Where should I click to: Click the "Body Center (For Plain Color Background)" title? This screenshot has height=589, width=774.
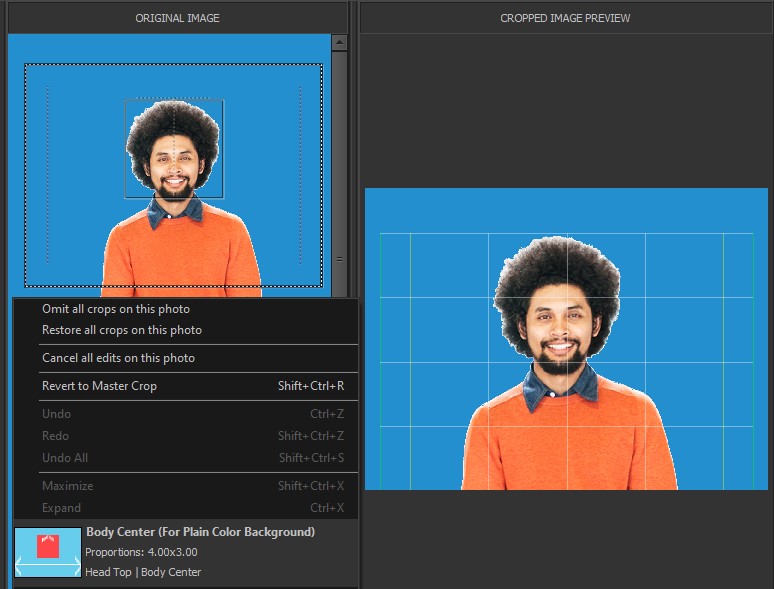pos(200,532)
